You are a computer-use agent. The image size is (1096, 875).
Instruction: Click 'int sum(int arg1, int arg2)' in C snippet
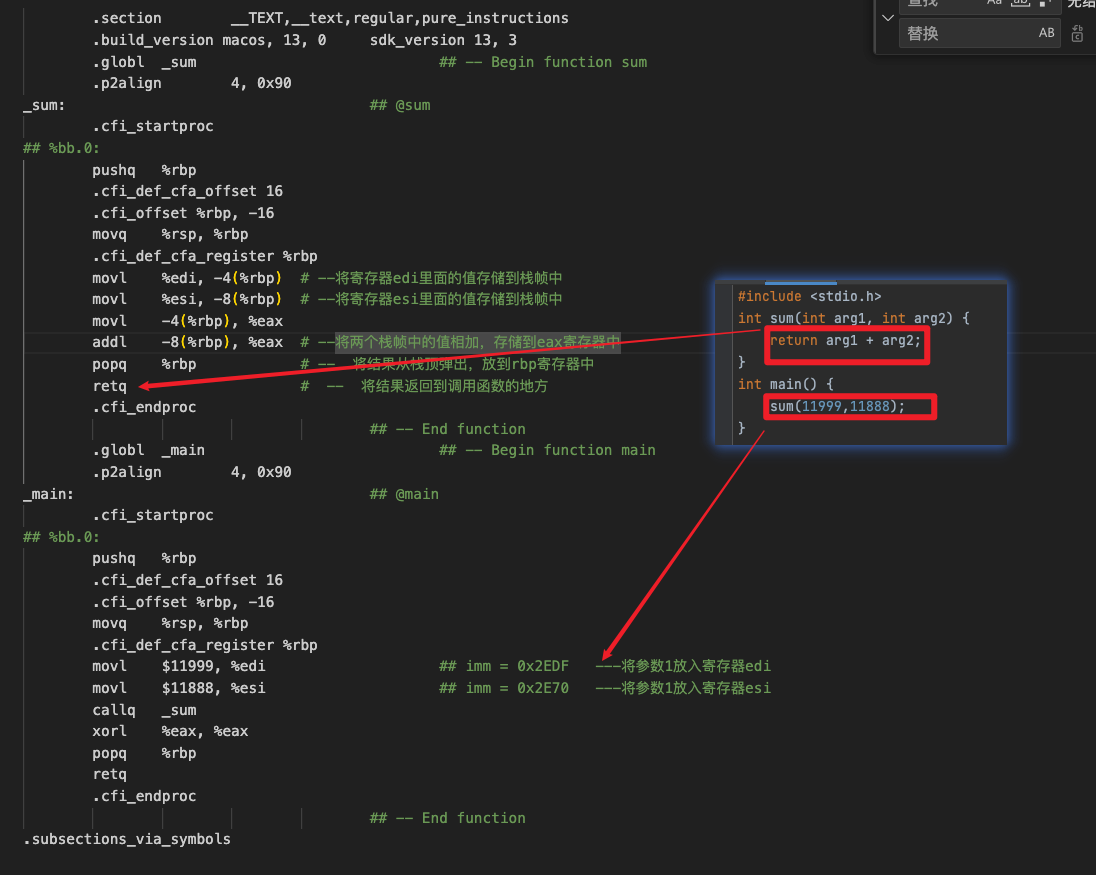[x=846, y=319]
